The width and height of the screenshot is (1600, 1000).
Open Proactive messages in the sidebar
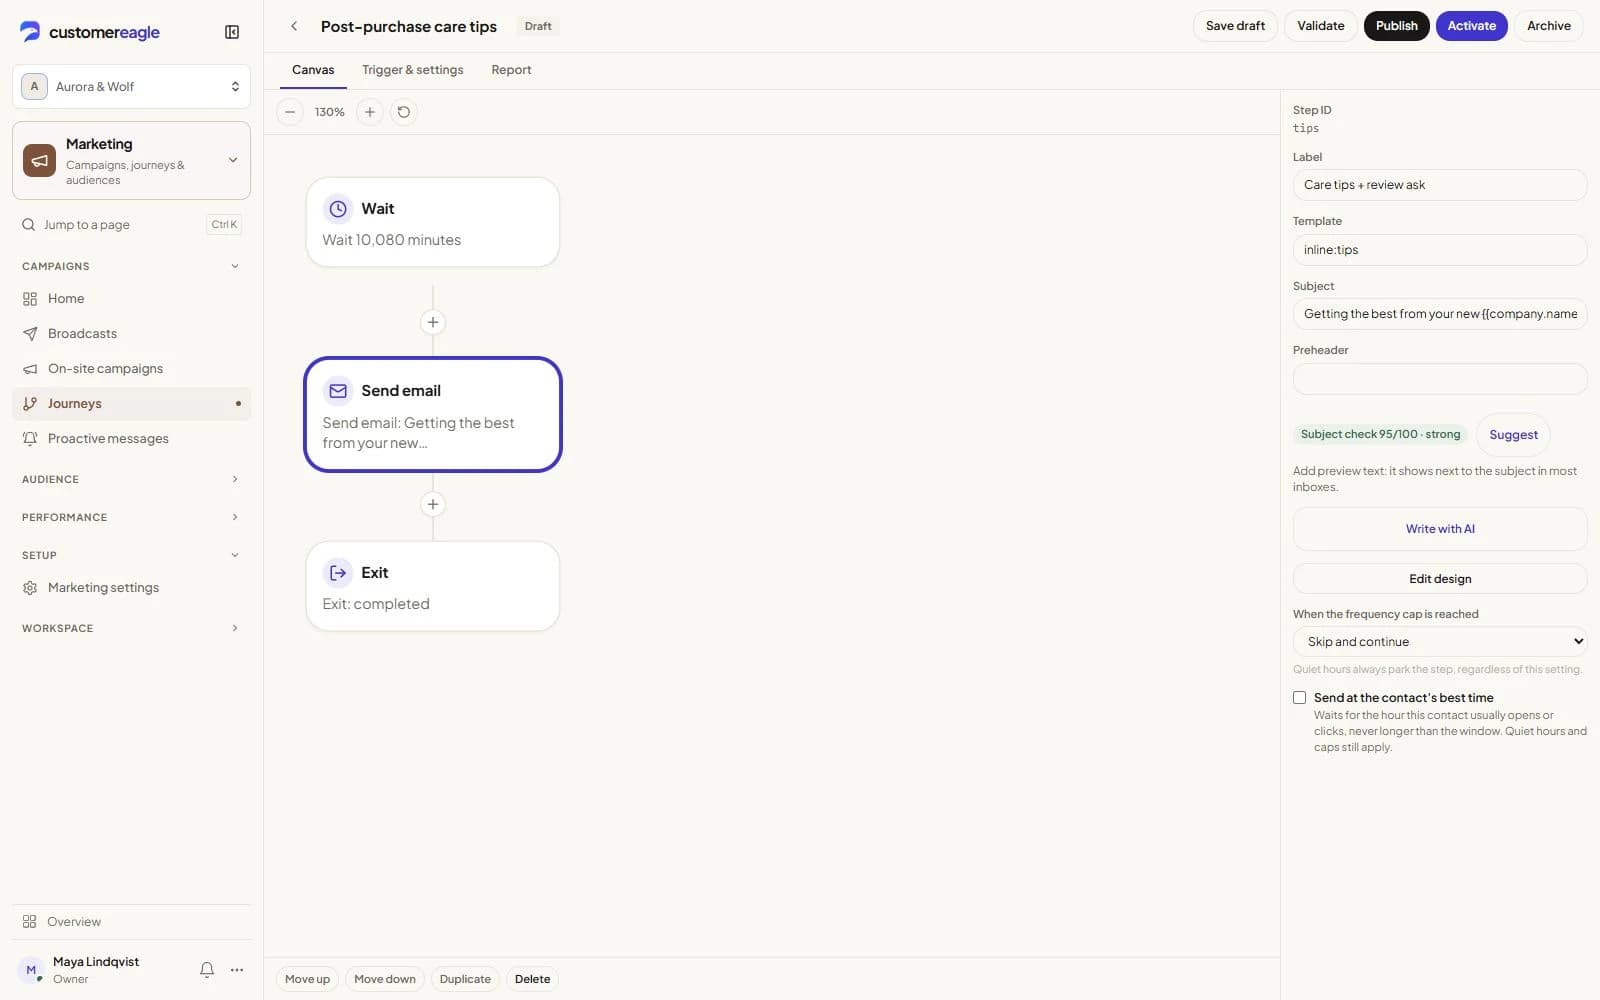131,439
